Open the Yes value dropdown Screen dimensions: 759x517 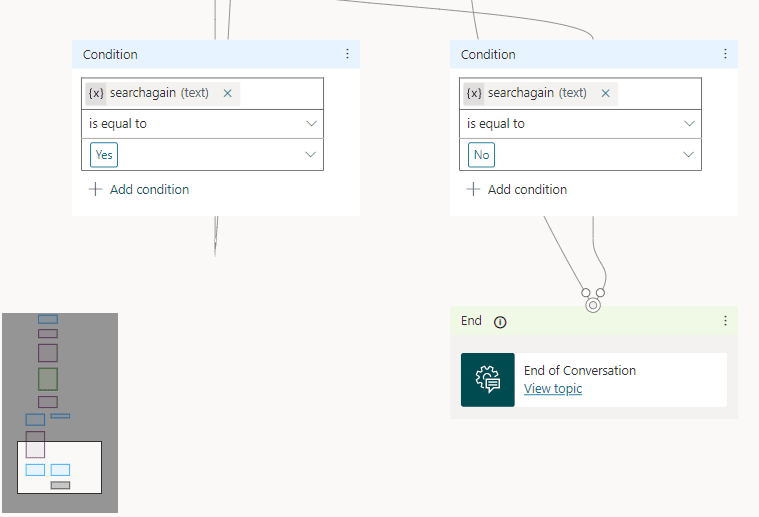[311, 155]
